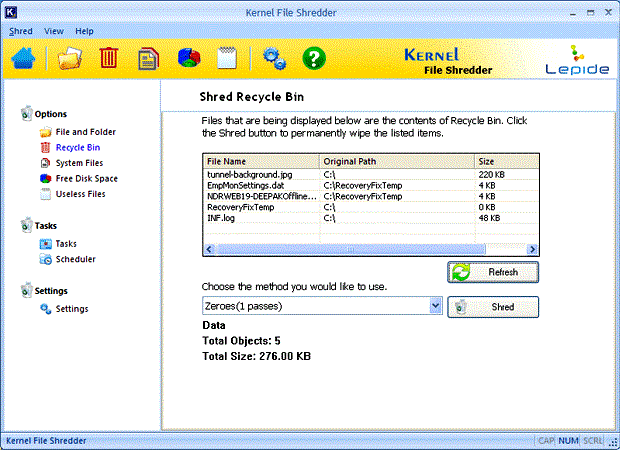
Task: Click the 220 KB size cell
Action: (x=491, y=174)
